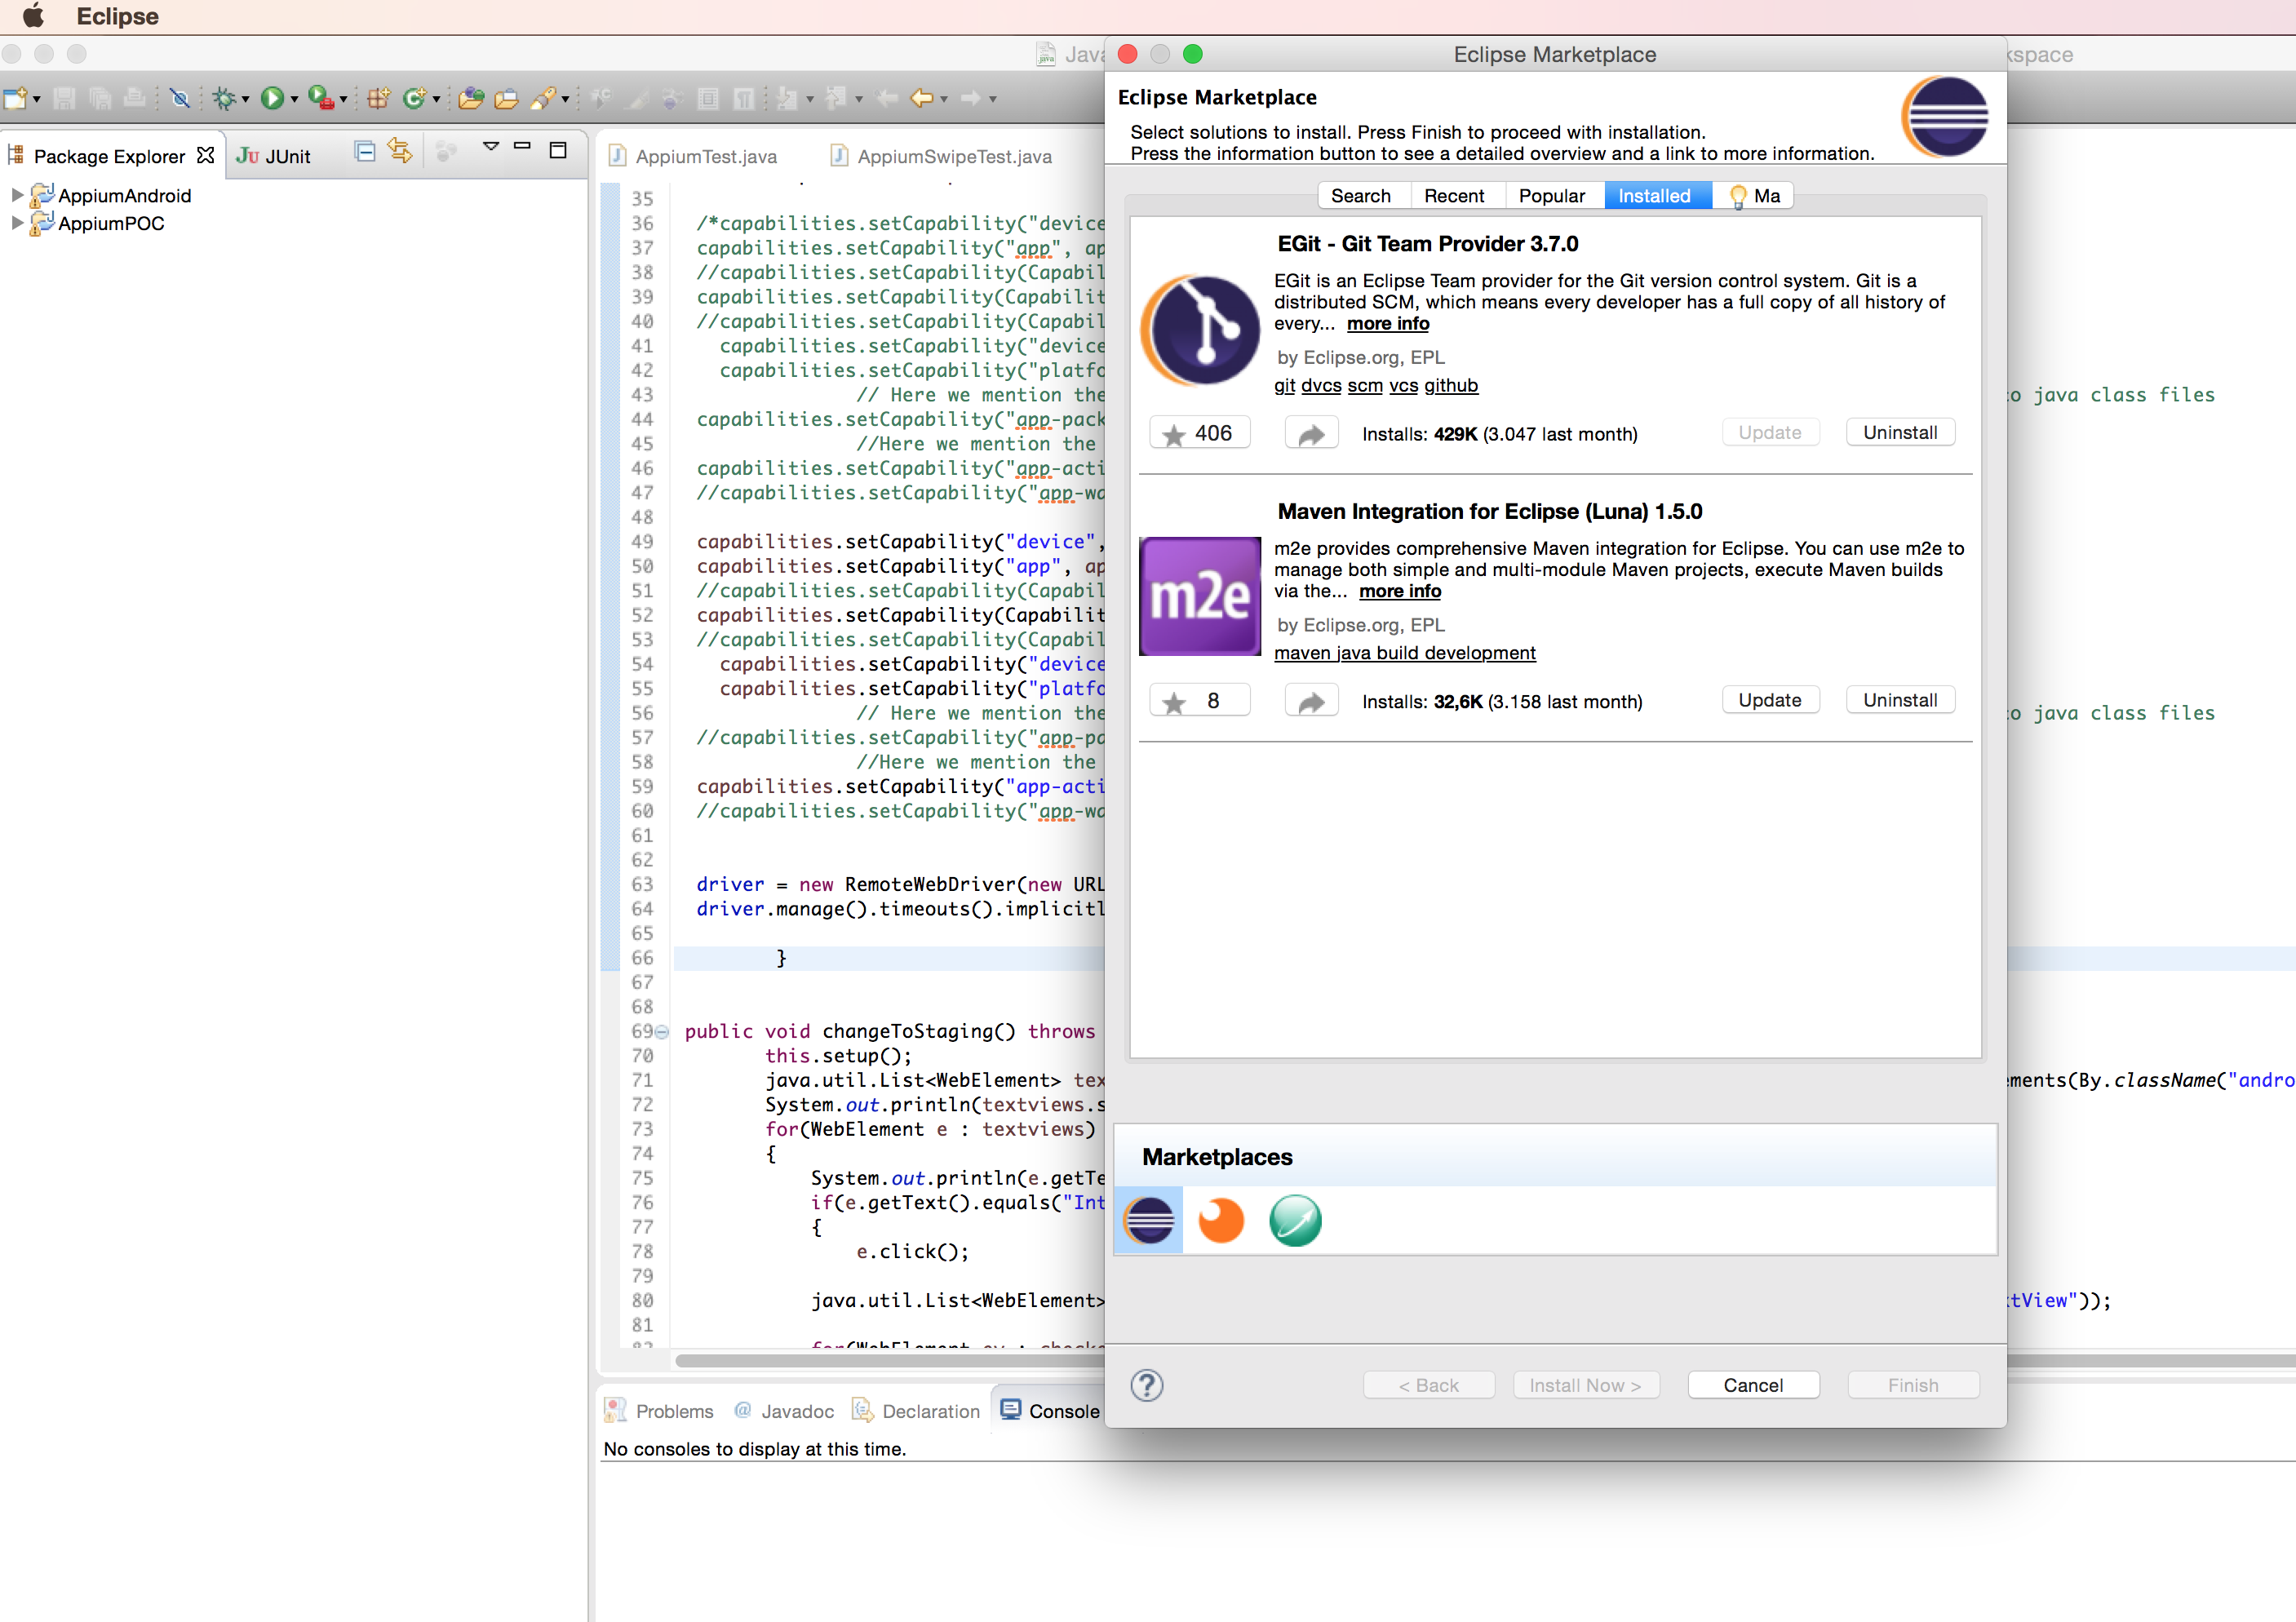2296x1622 pixels.
Task: Click the Cancel button in Marketplace dialog
Action: click(1753, 1385)
